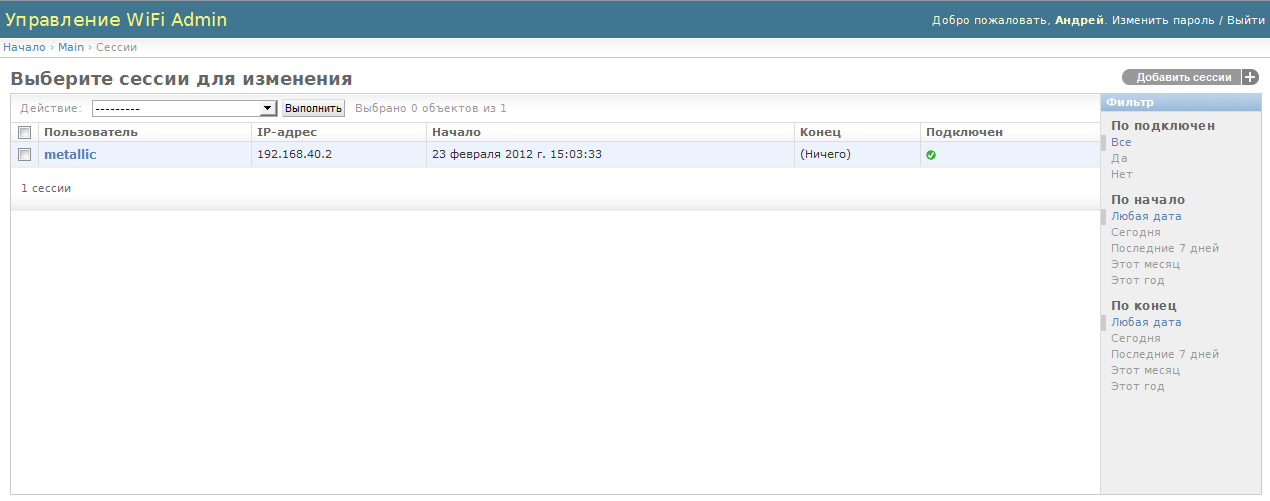This screenshot has height=501, width=1270.
Task: Open the Действие action dropdown
Action: tap(184, 108)
